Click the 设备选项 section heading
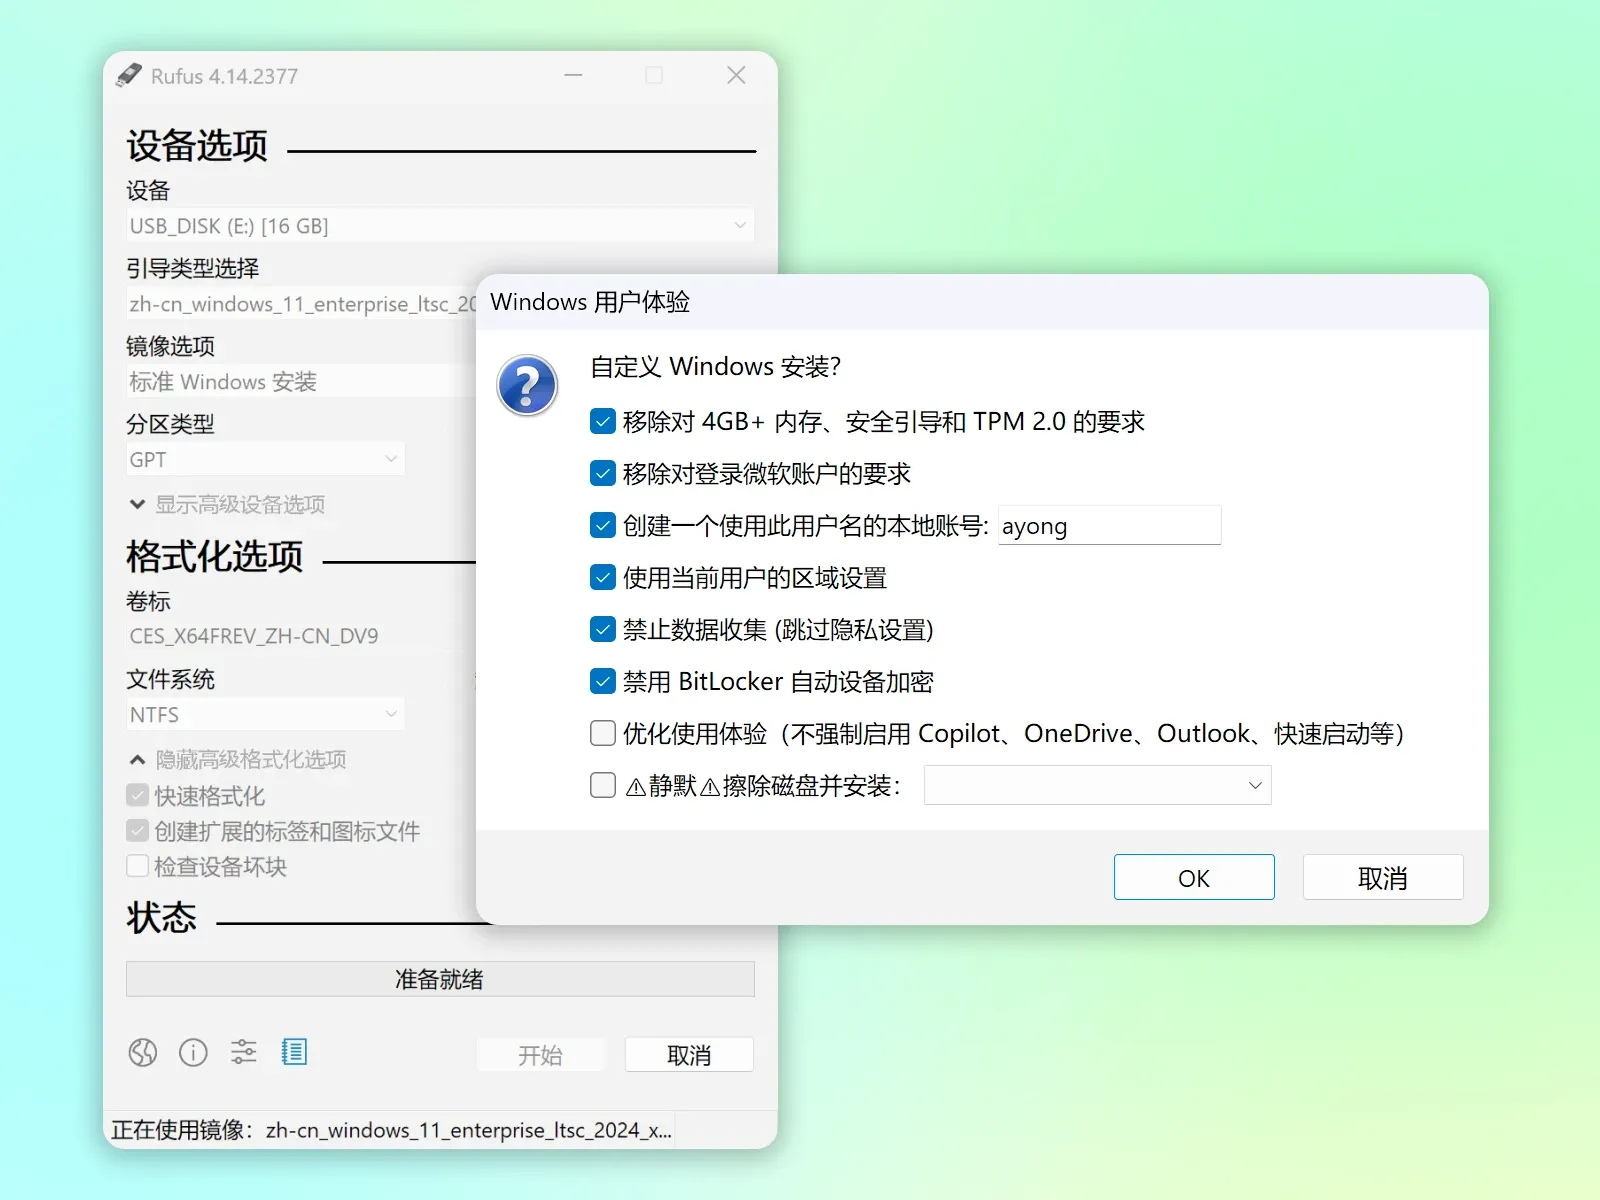Screen dimensions: 1600x1200 pyautogui.click(x=197, y=146)
